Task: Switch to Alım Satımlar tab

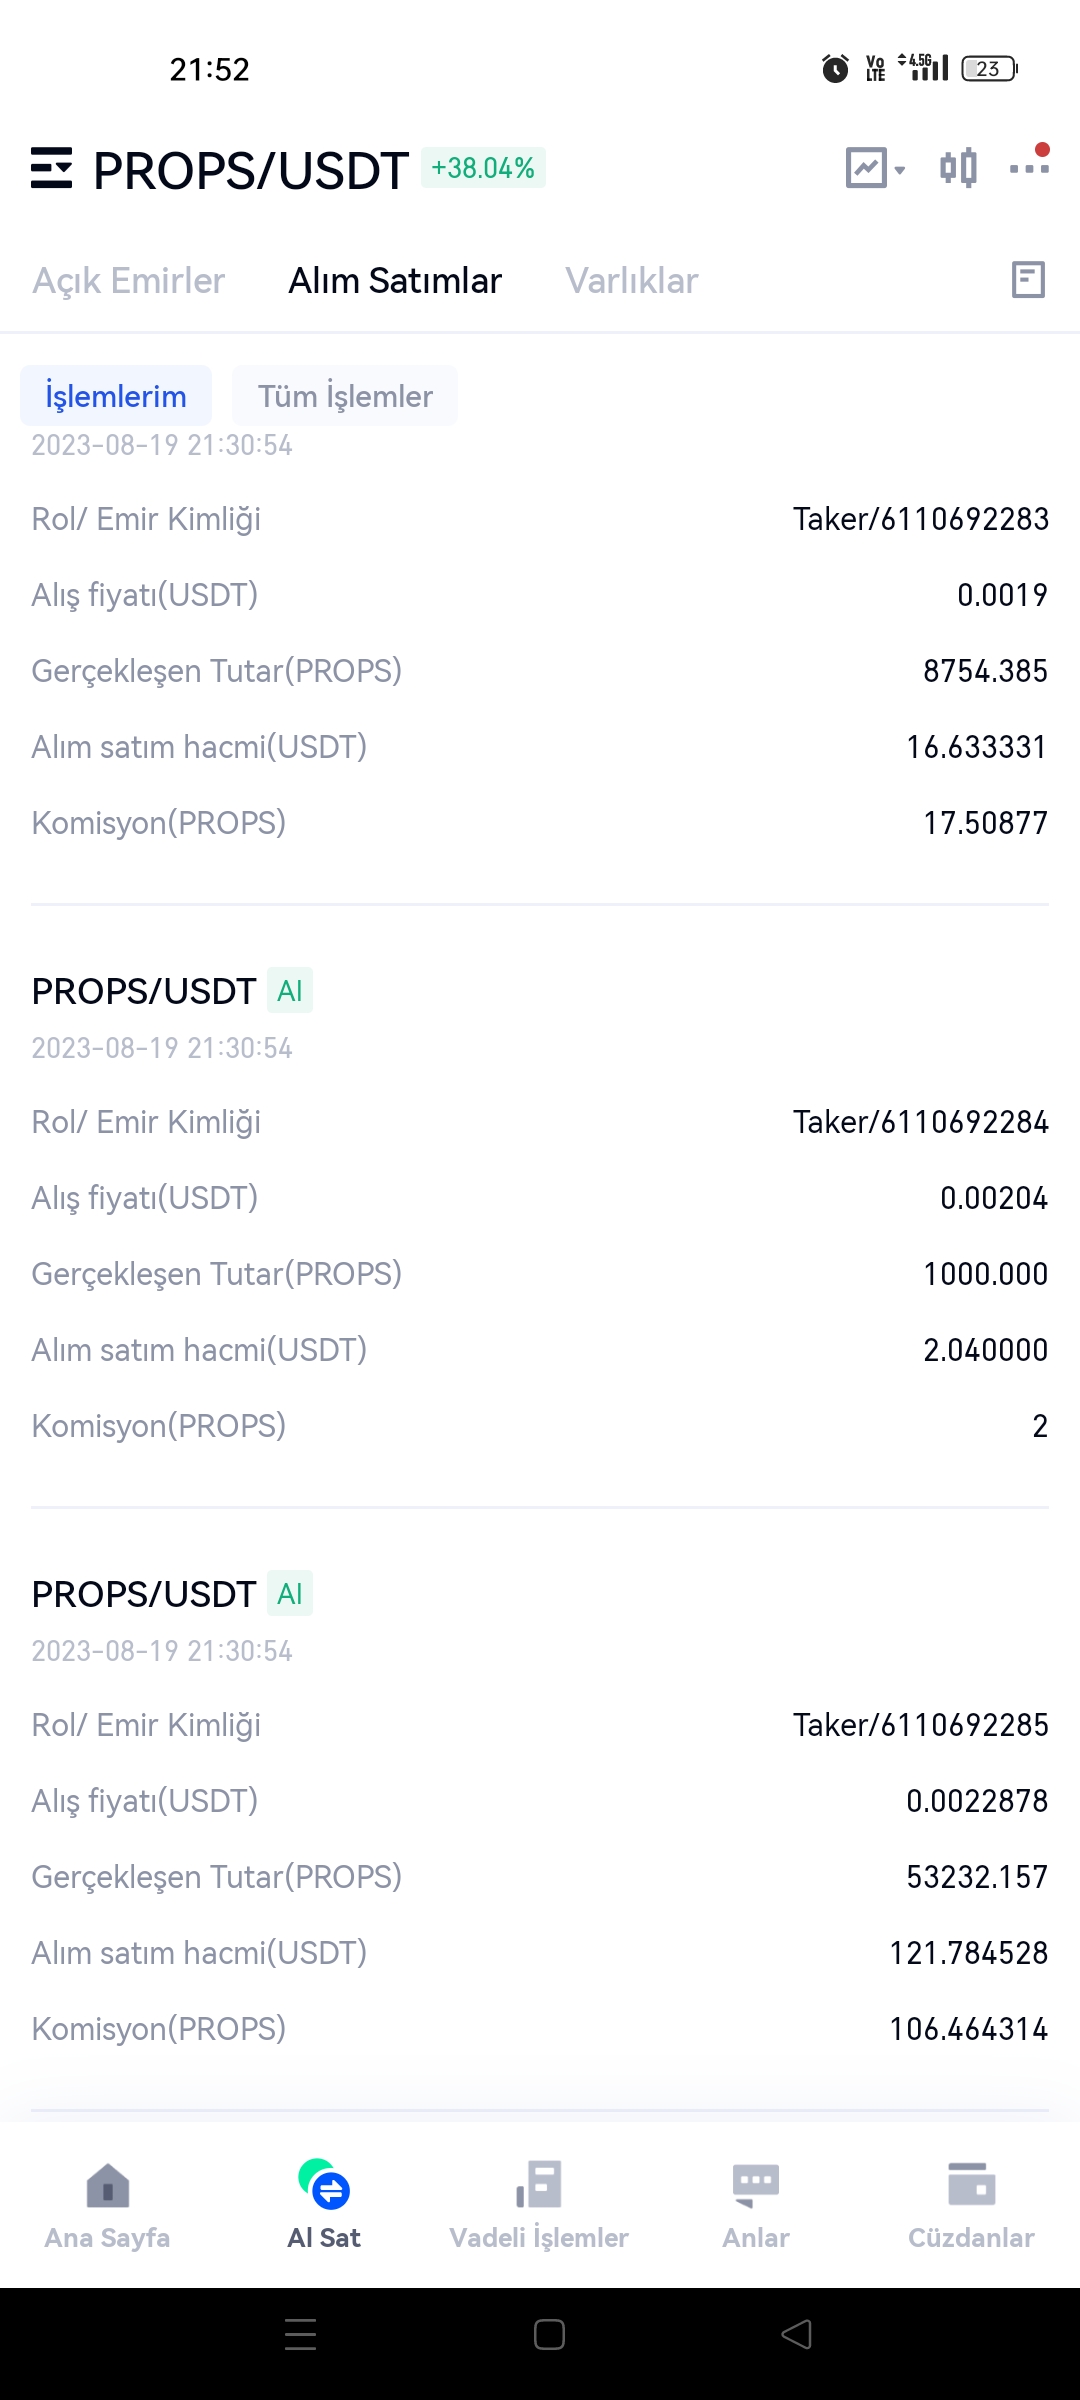Action: (x=395, y=281)
